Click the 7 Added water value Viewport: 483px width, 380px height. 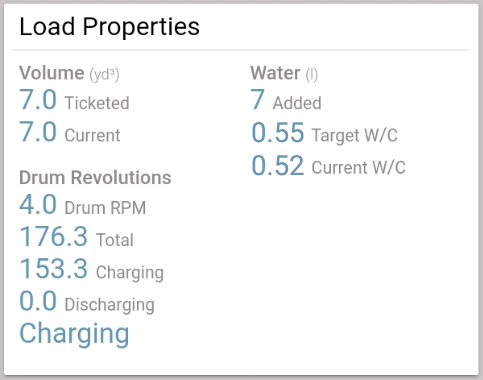[x=258, y=100]
